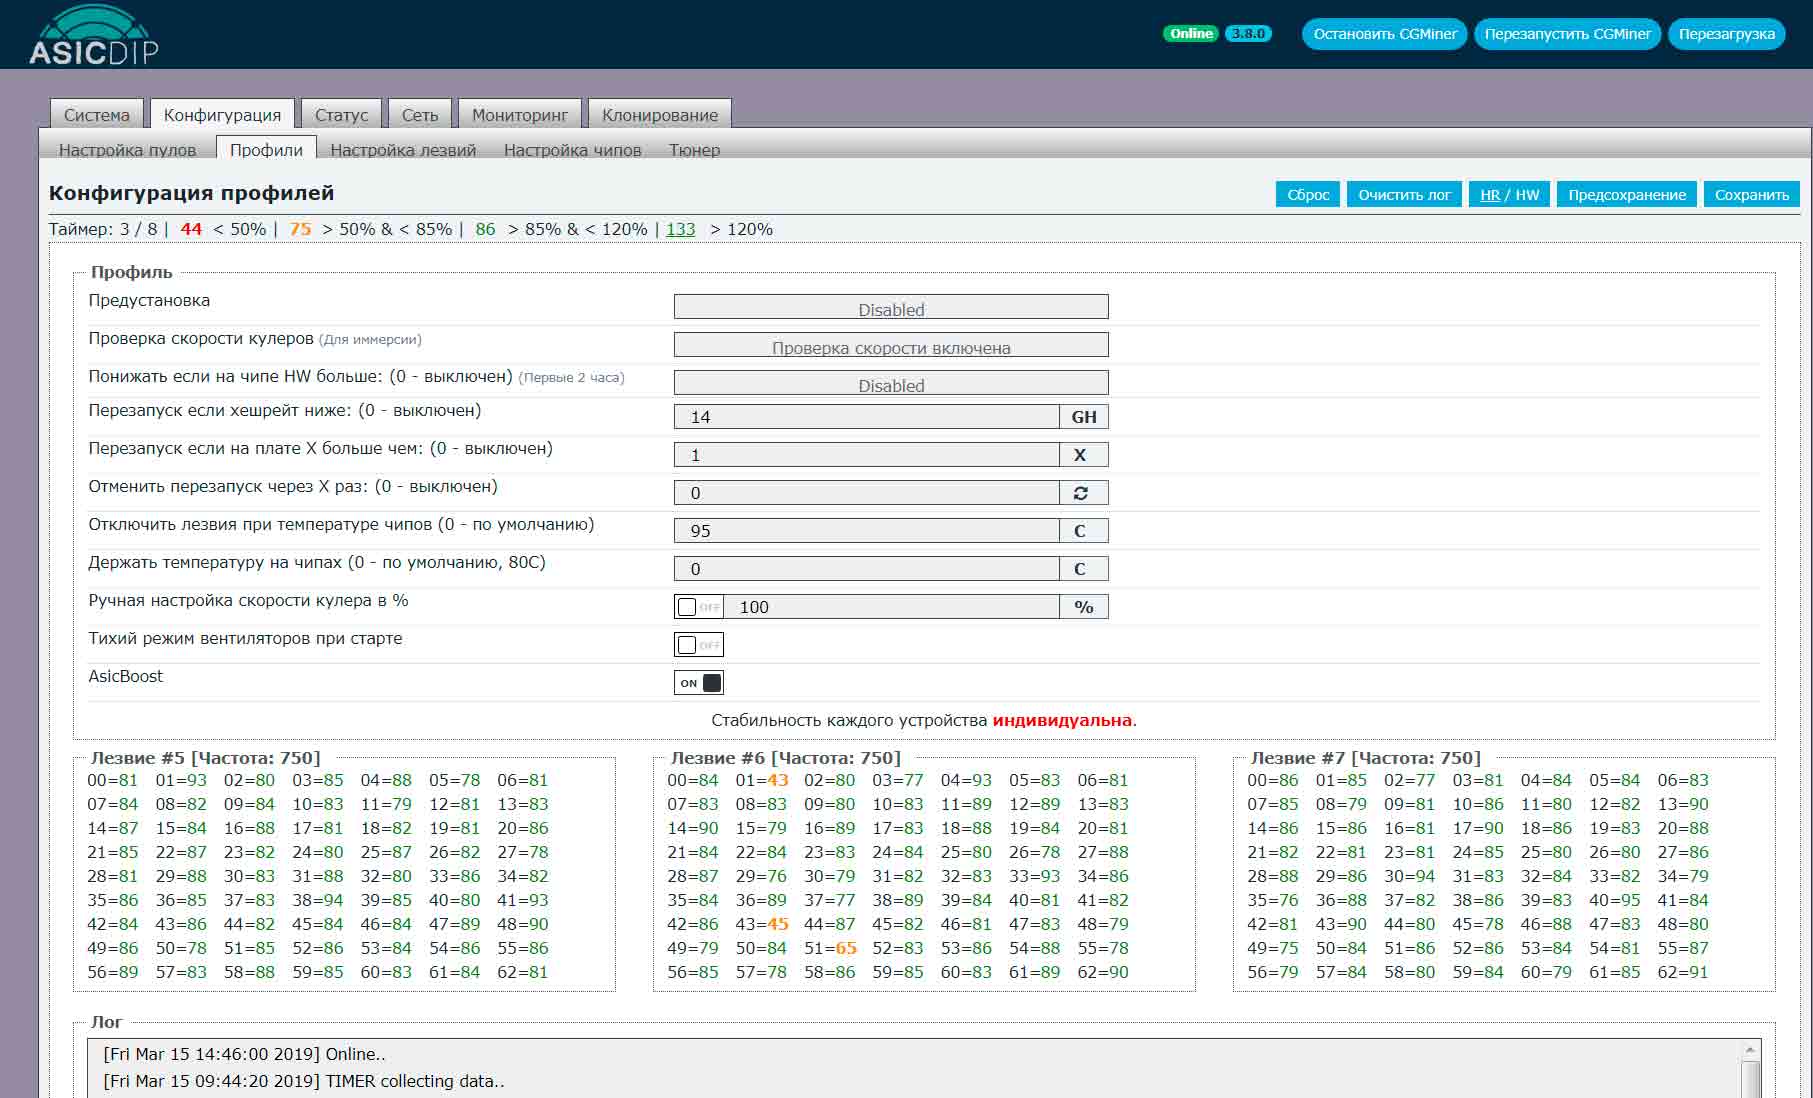Open the Предустановка Disabled dropdown

coord(891,307)
